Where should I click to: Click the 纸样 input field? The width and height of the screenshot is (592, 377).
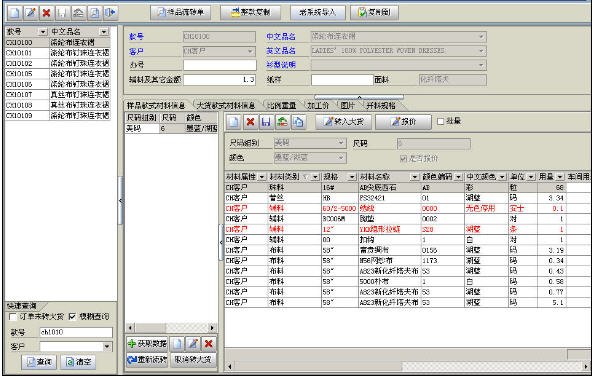tap(342, 80)
